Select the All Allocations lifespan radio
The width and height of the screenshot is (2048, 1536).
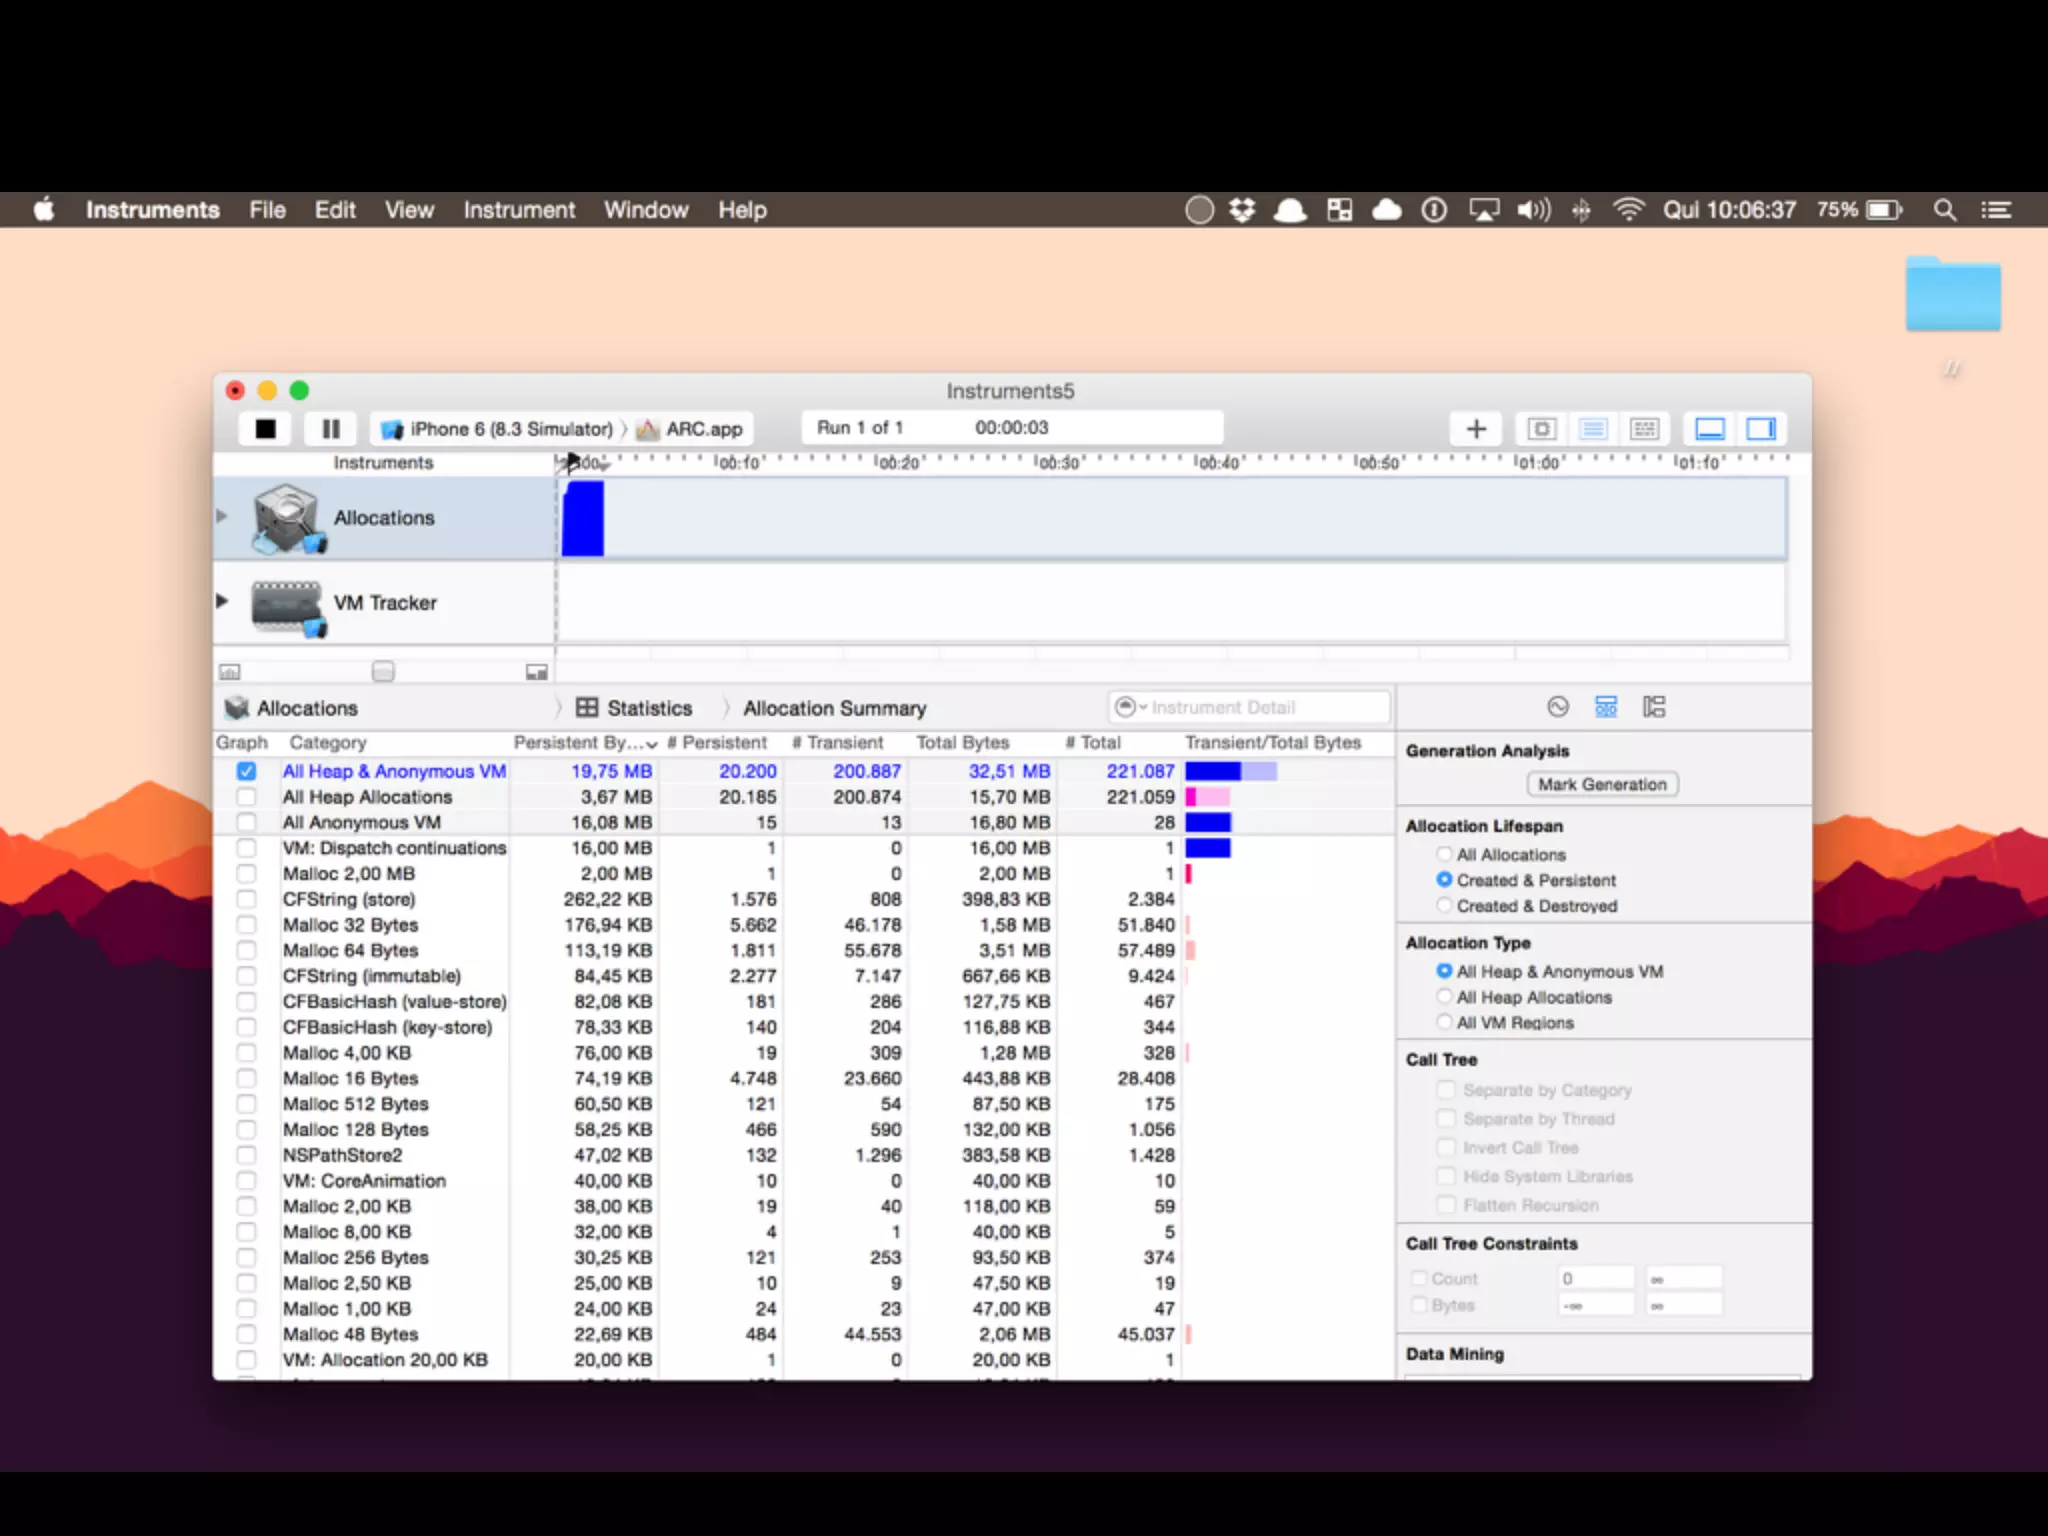[x=1444, y=854]
